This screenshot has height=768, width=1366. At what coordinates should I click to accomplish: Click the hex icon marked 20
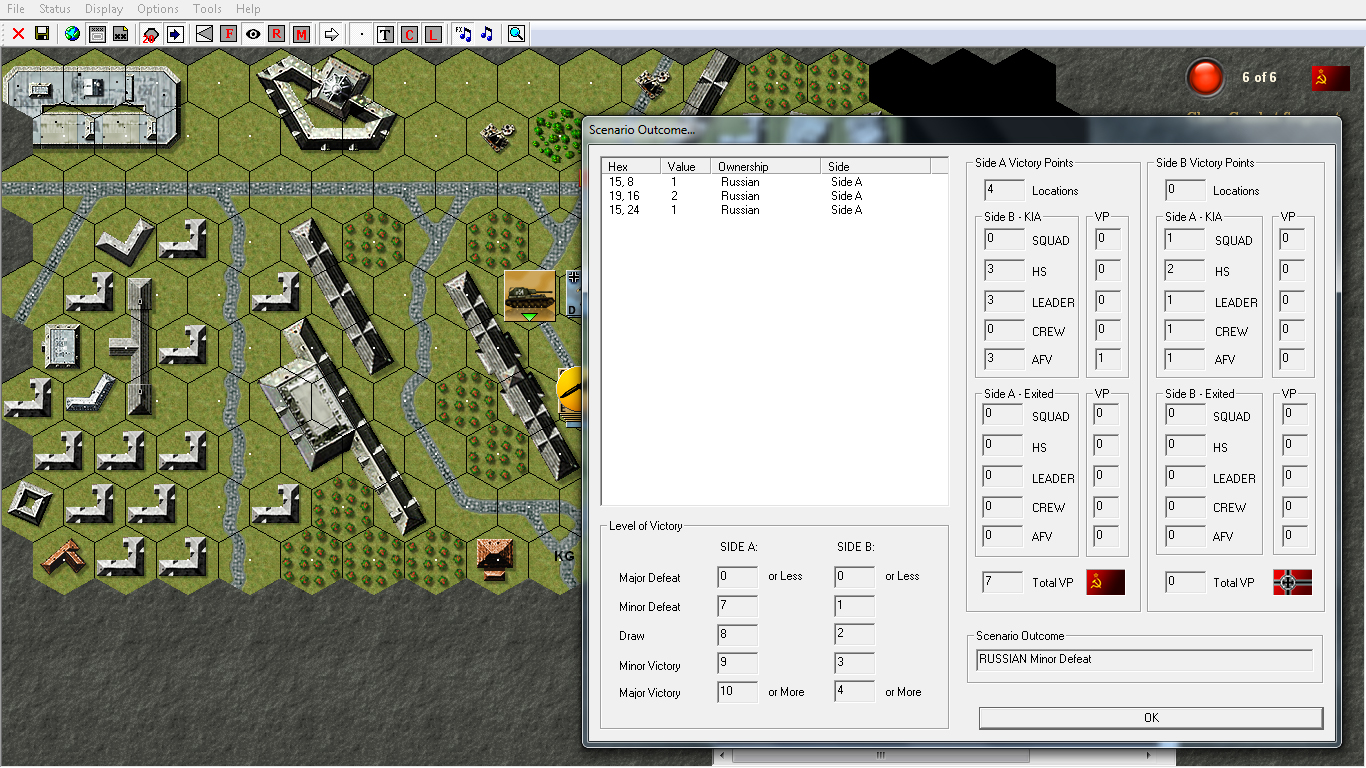[x=150, y=34]
